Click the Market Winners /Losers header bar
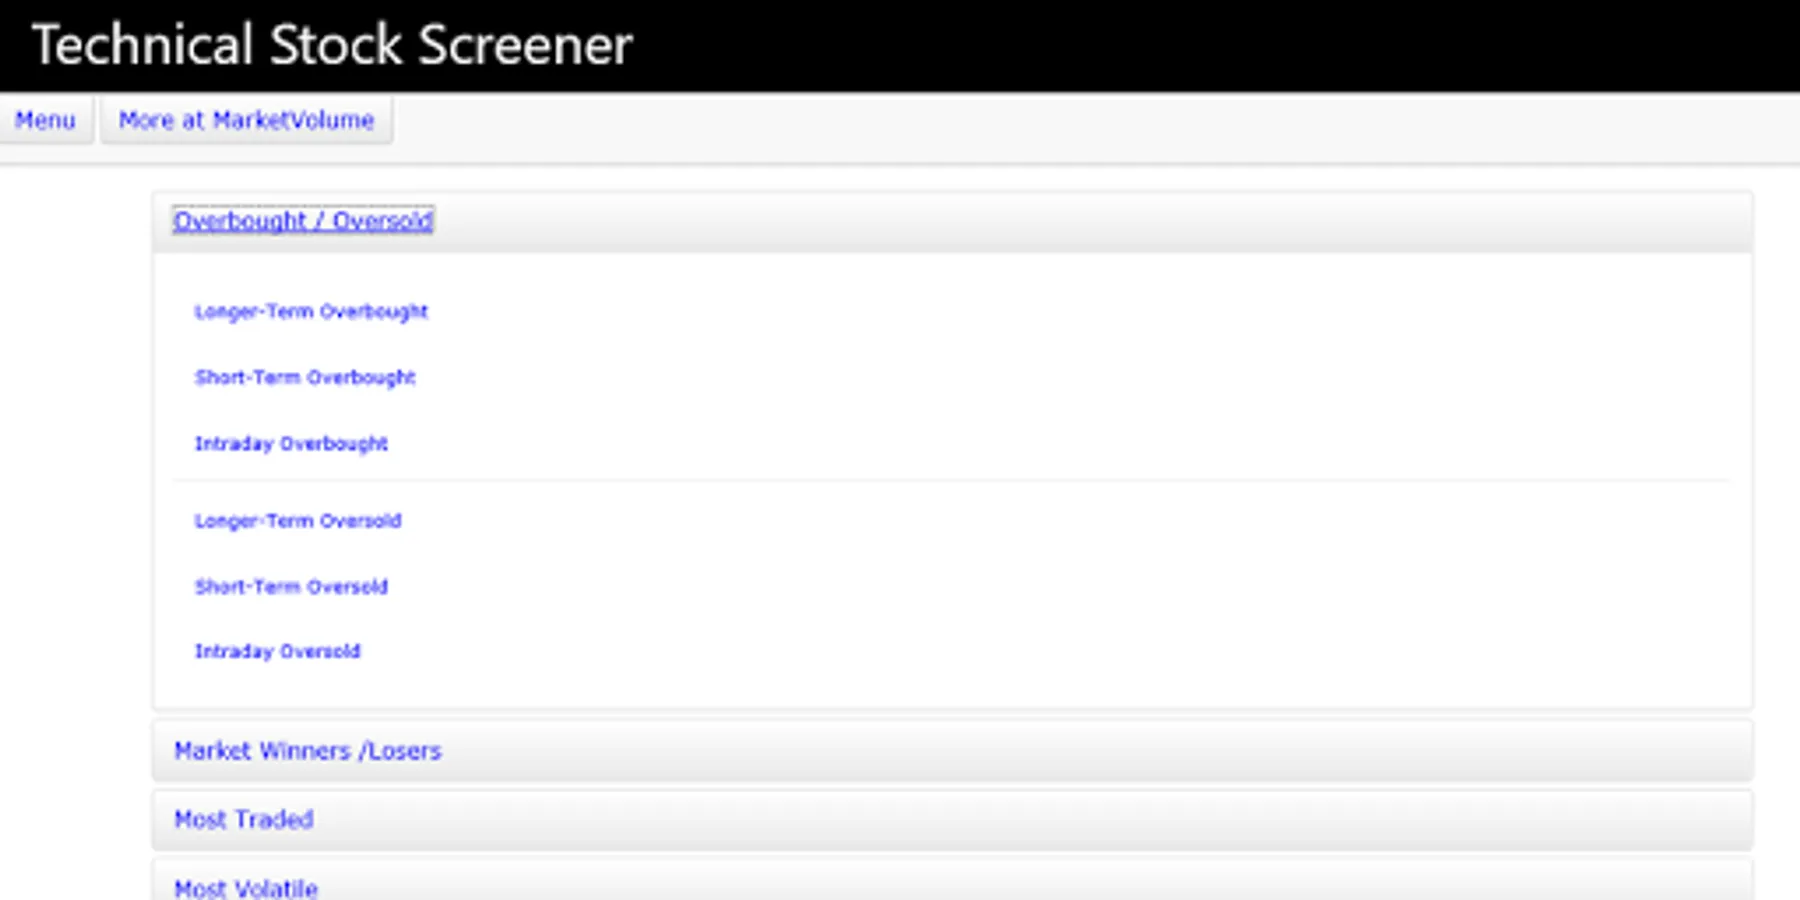This screenshot has width=1800, height=900. coord(952,751)
